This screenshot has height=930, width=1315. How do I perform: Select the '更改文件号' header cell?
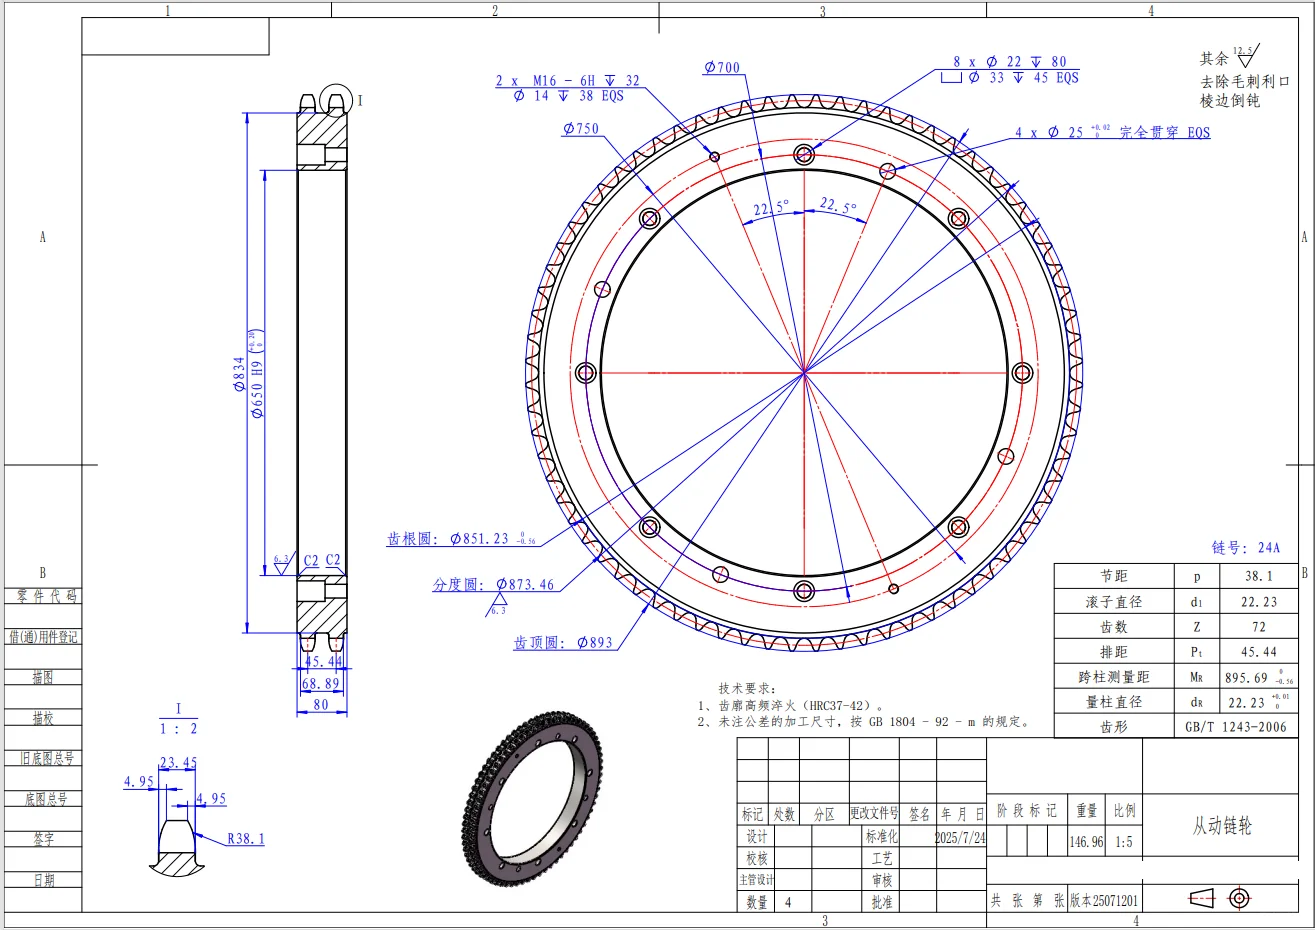874,814
